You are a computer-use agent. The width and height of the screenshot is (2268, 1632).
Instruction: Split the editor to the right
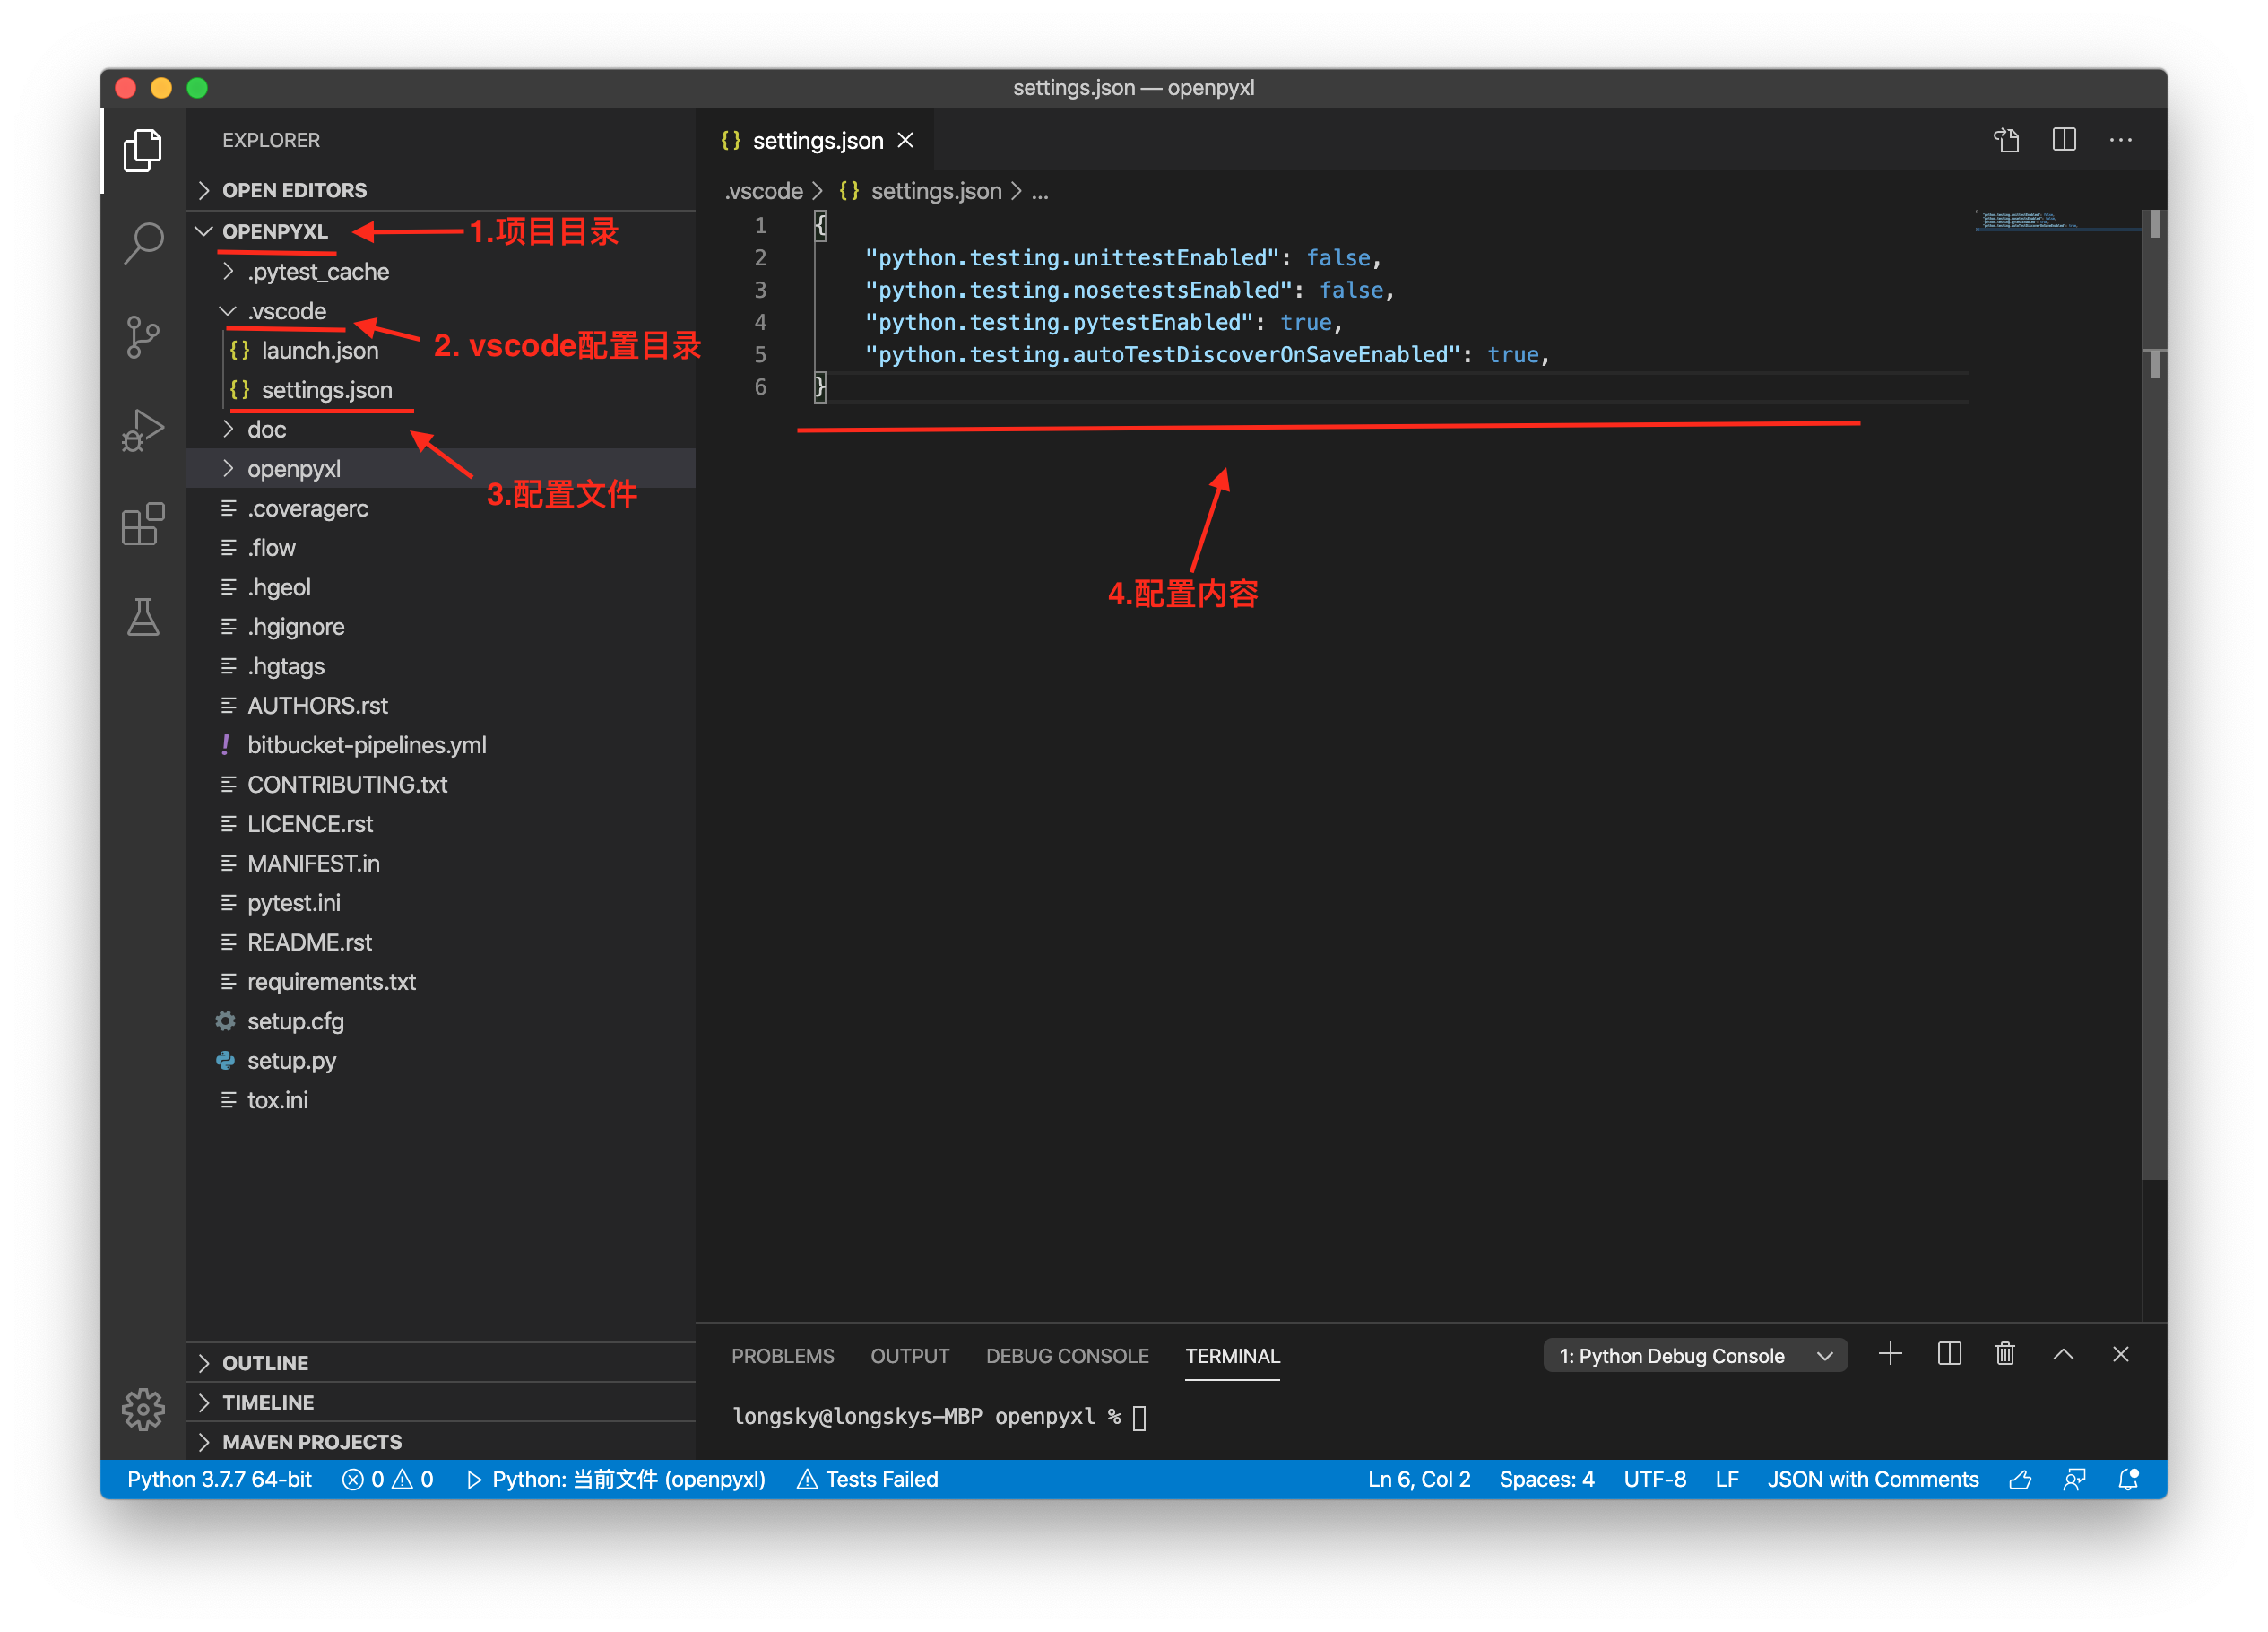pyautogui.click(x=2064, y=140)
